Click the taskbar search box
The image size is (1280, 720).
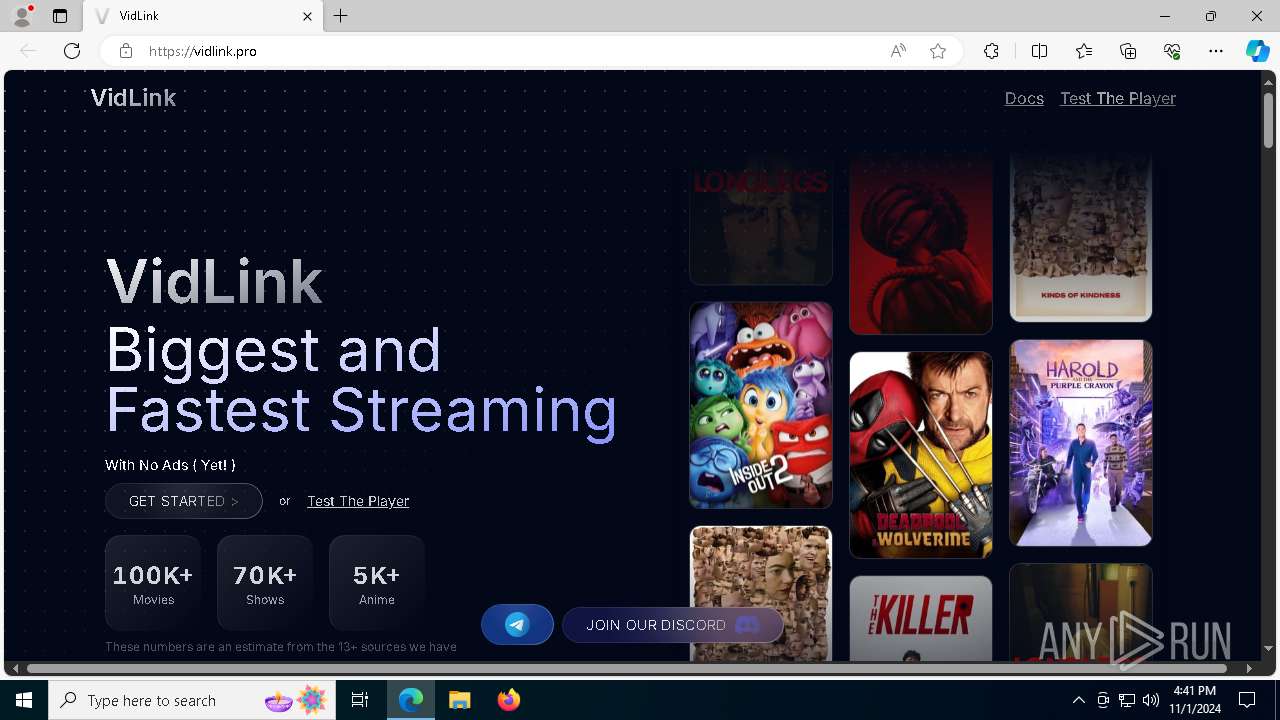[193, 700]
